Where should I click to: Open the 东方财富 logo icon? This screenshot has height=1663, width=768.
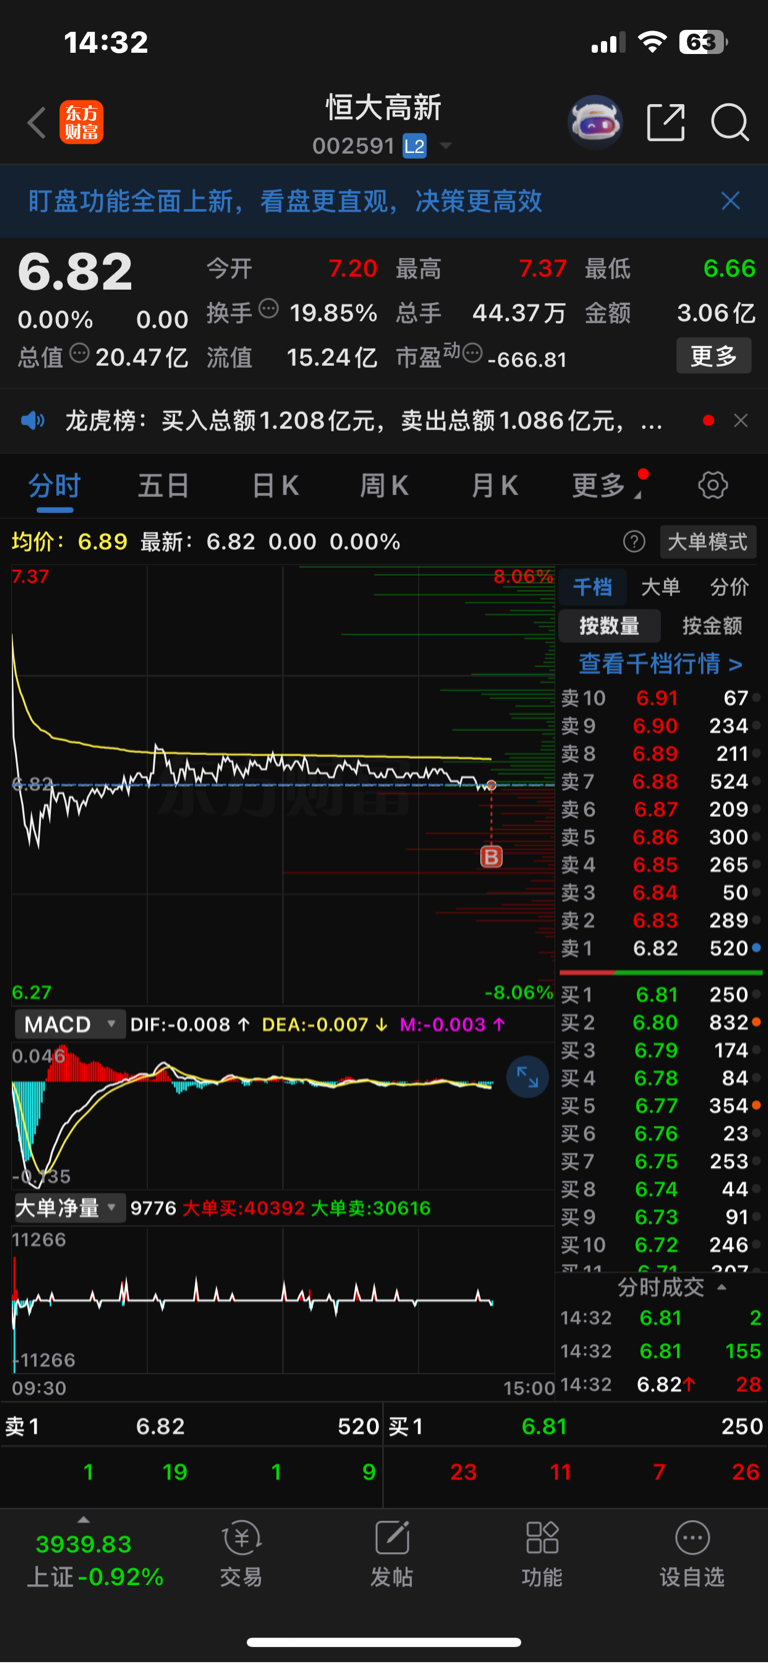pyautogui.click(x=81, y=123)
